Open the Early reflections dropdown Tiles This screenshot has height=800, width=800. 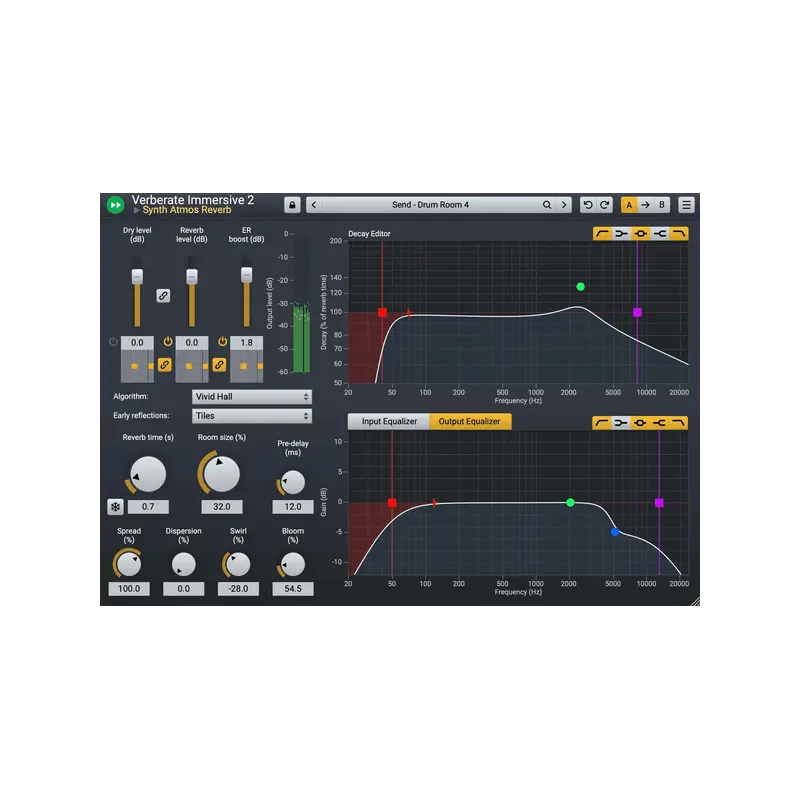tap(252, 416)
